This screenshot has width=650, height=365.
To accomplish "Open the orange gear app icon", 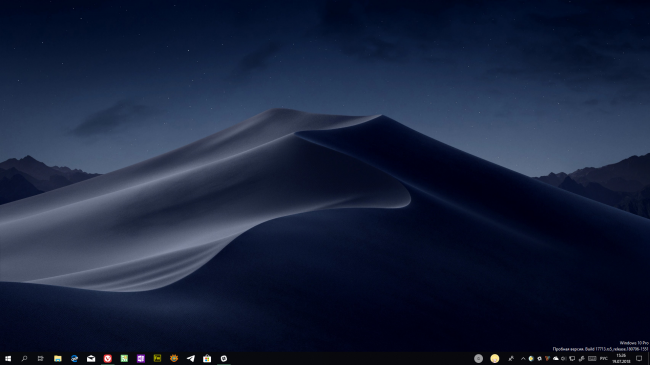I will click(174, 358).
